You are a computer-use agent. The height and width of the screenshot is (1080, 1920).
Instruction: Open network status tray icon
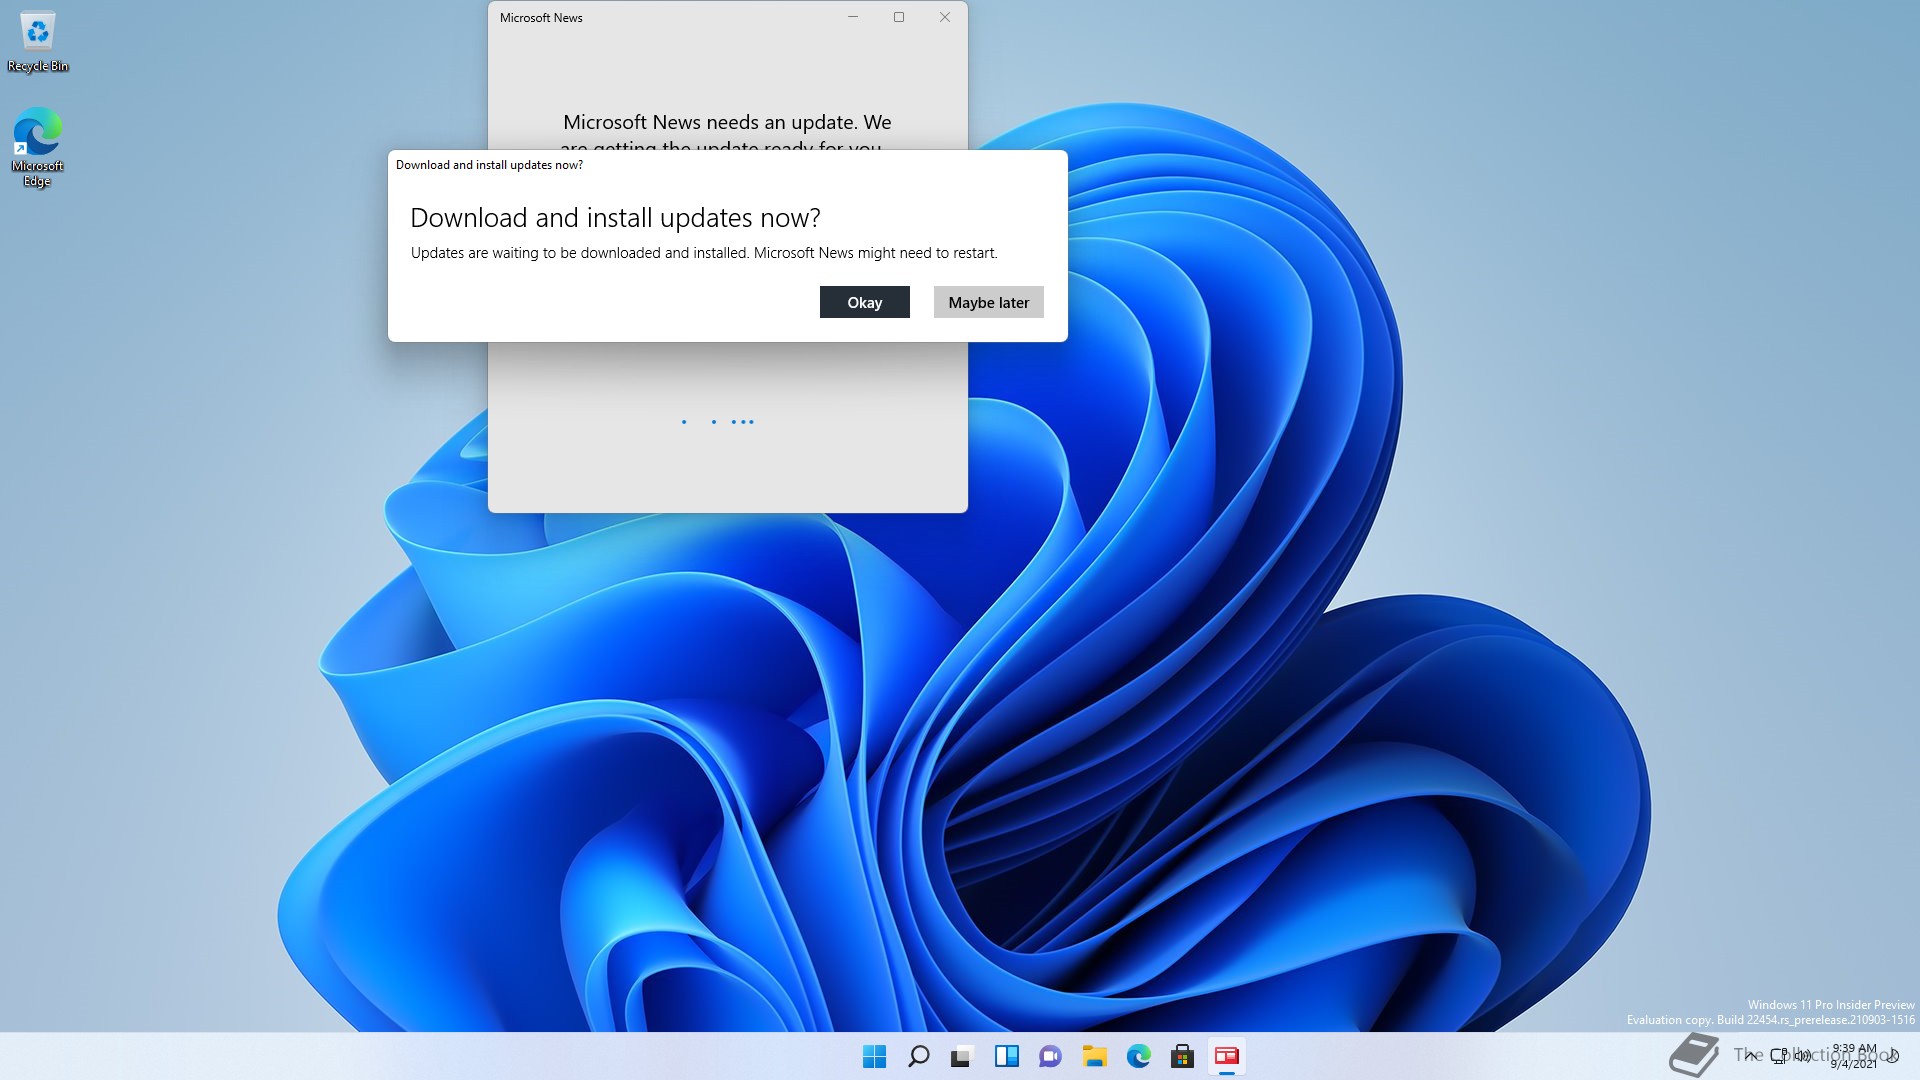pos(1778,1055)
